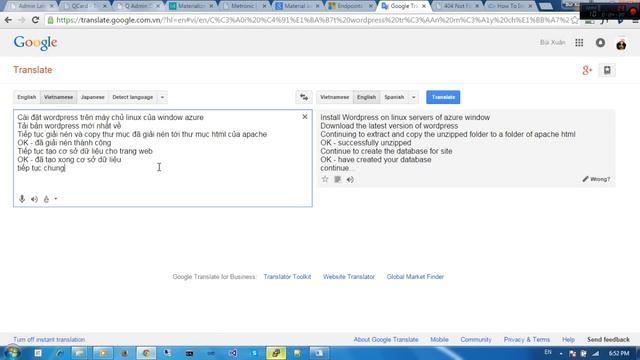Open the Google account avatar
640x360 pixels.
click(621, 43)
